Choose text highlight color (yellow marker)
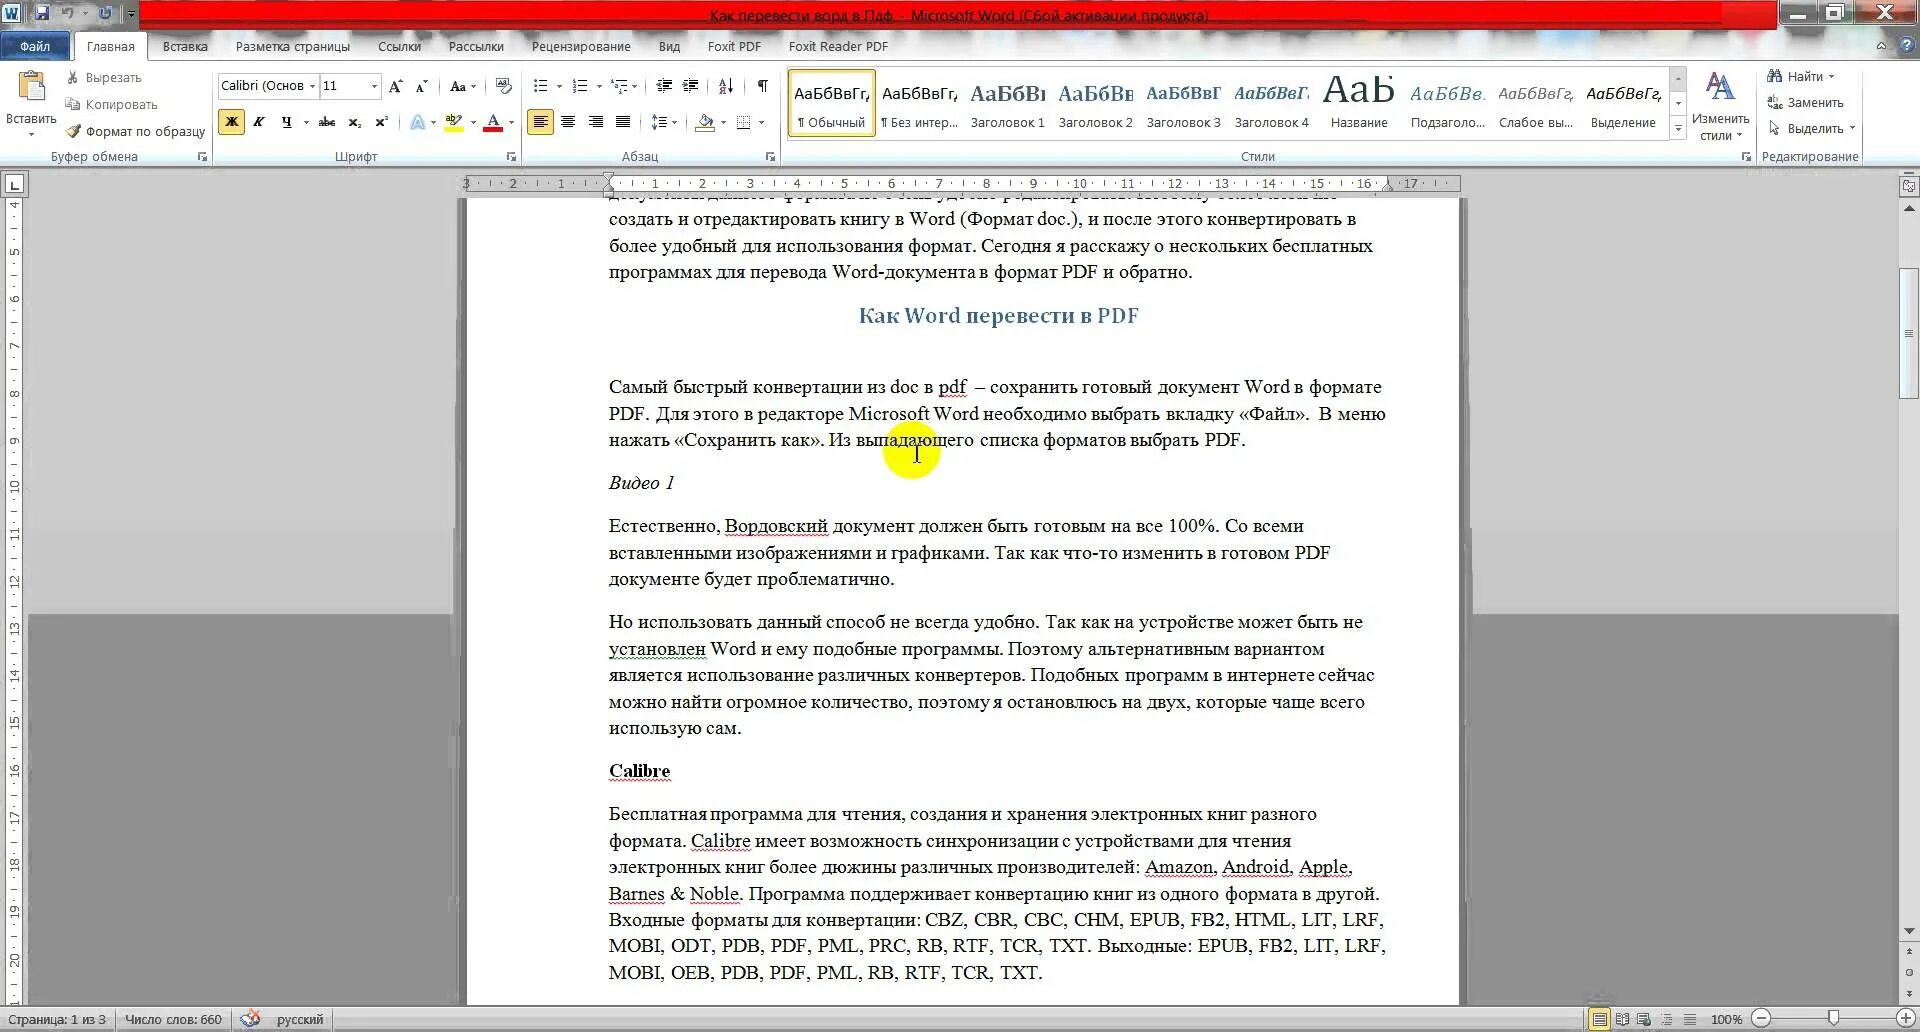 pyautogui.click(x=454, y=122)
